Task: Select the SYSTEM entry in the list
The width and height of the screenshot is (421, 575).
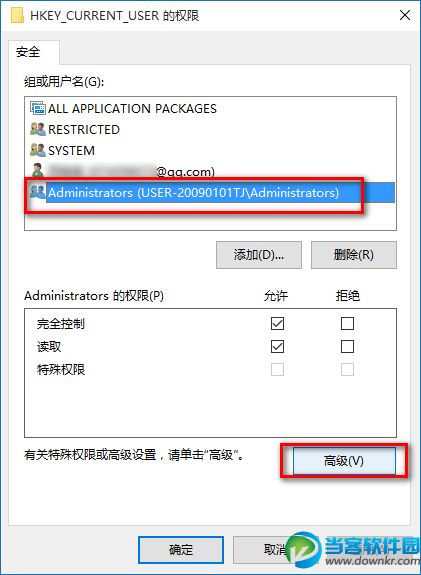Action: (72, 150)
